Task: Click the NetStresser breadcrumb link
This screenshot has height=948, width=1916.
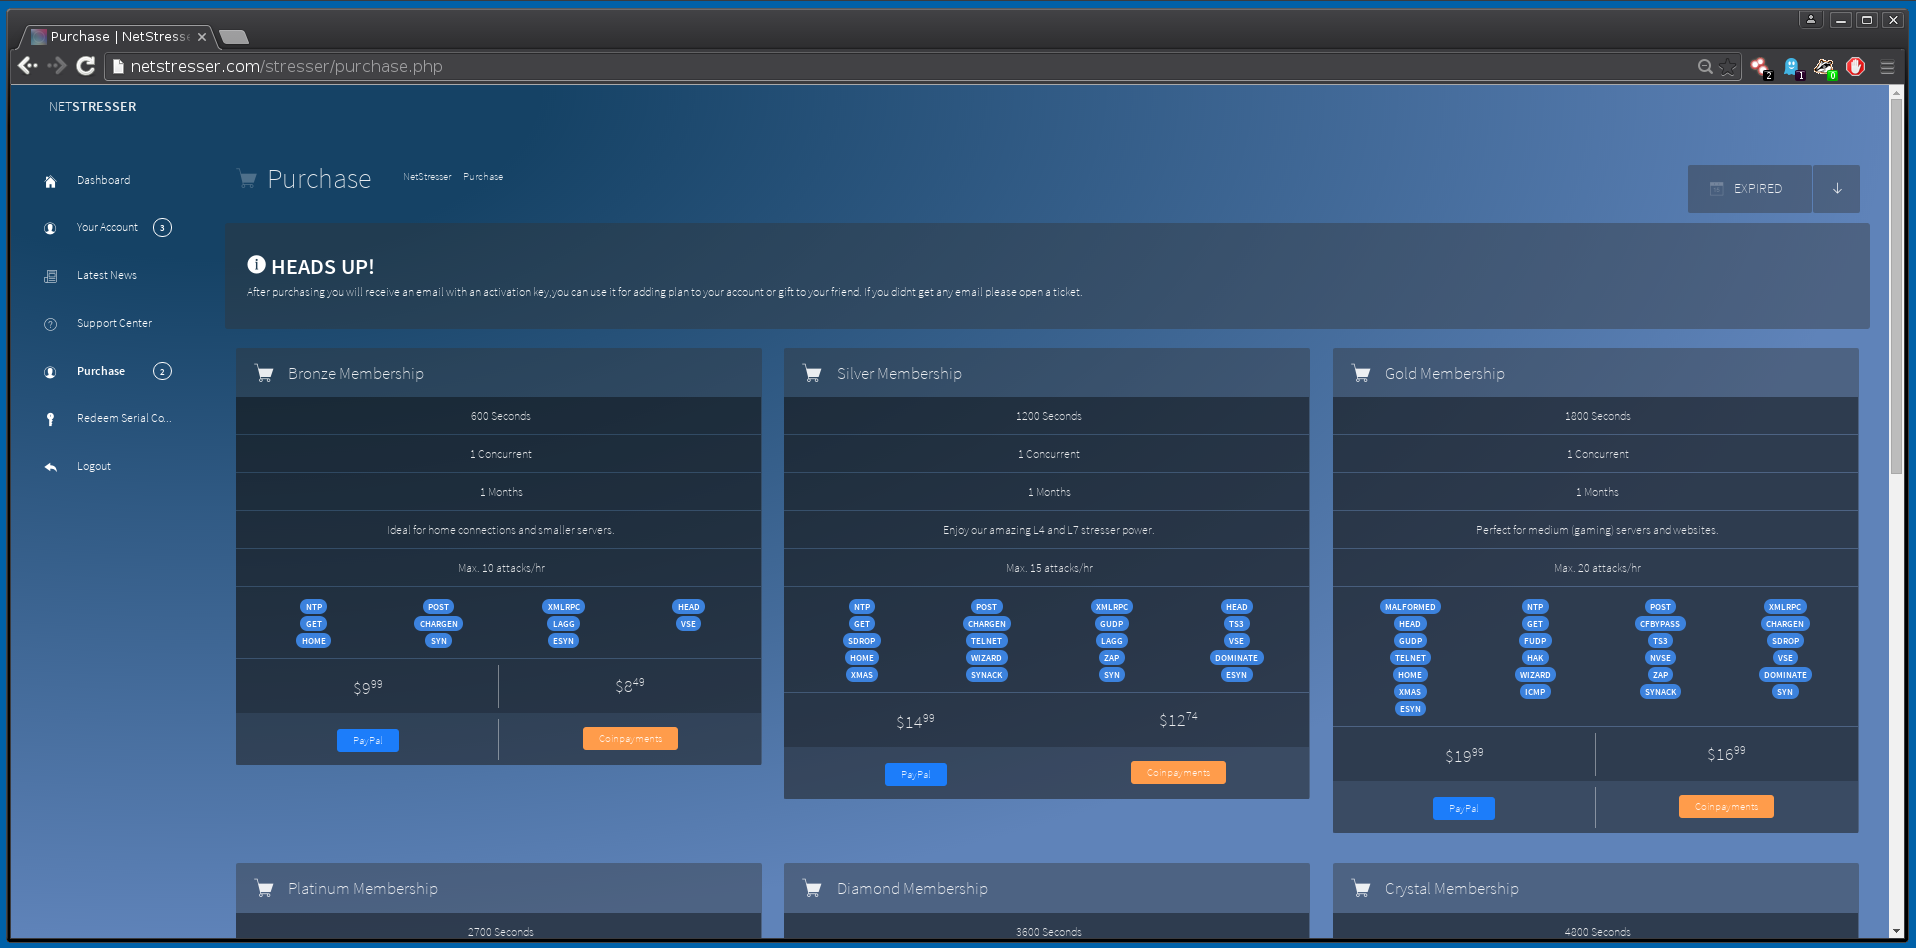Action: pos(427,177)
